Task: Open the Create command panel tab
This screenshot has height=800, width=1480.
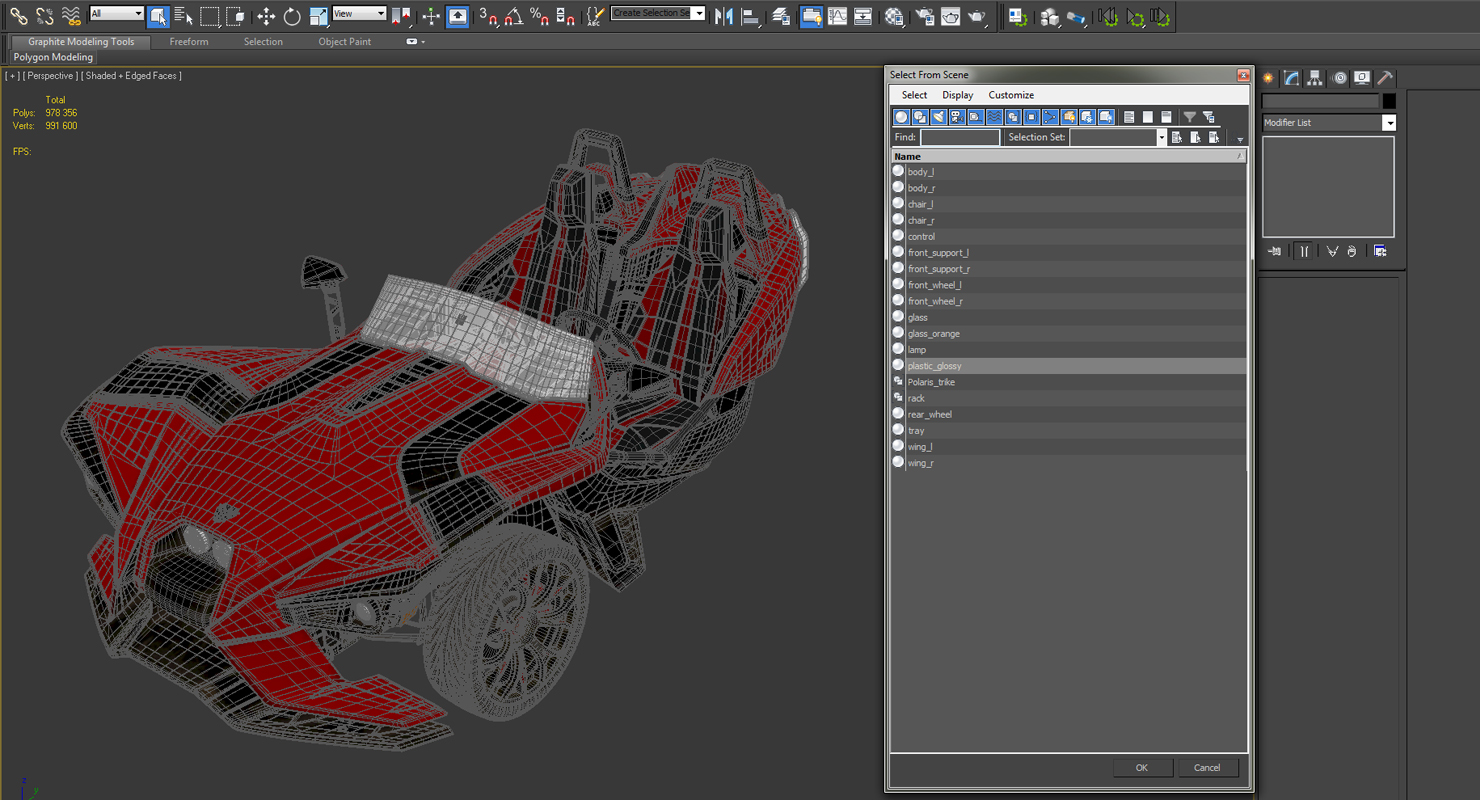Action: [x=1268, y=78]
